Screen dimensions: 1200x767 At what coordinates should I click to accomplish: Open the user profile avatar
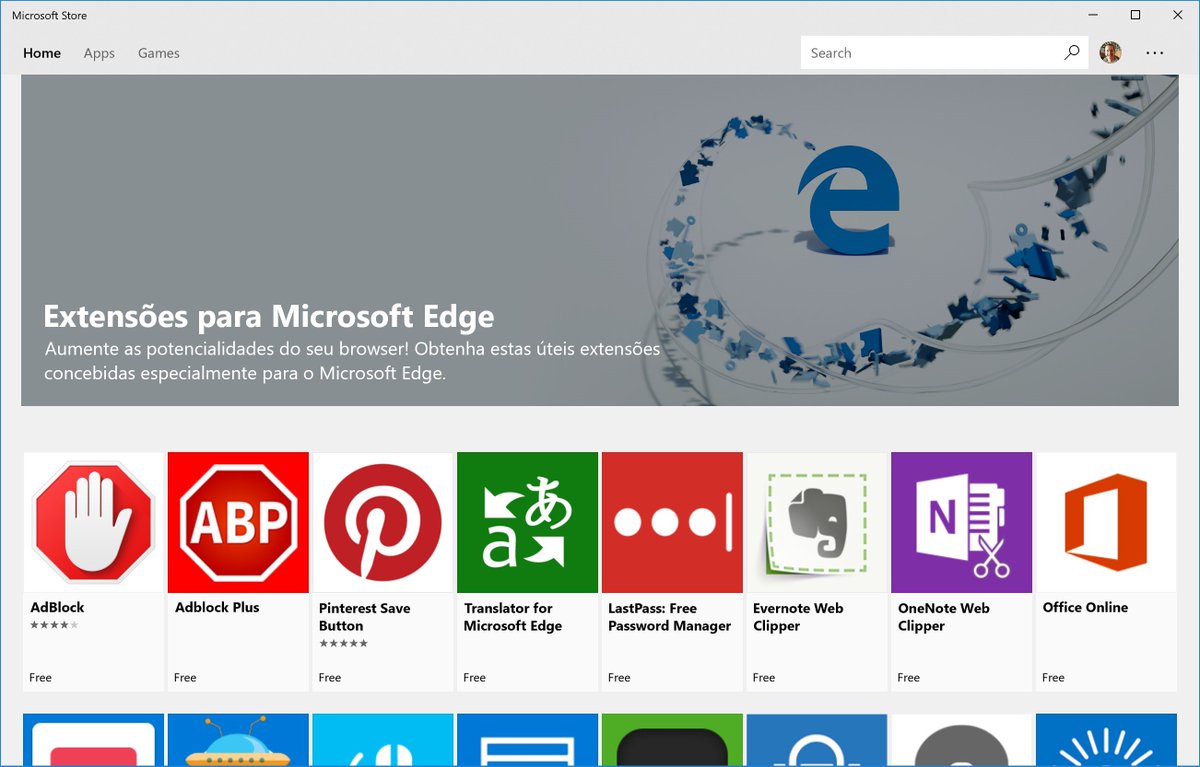click(1110, 53)
